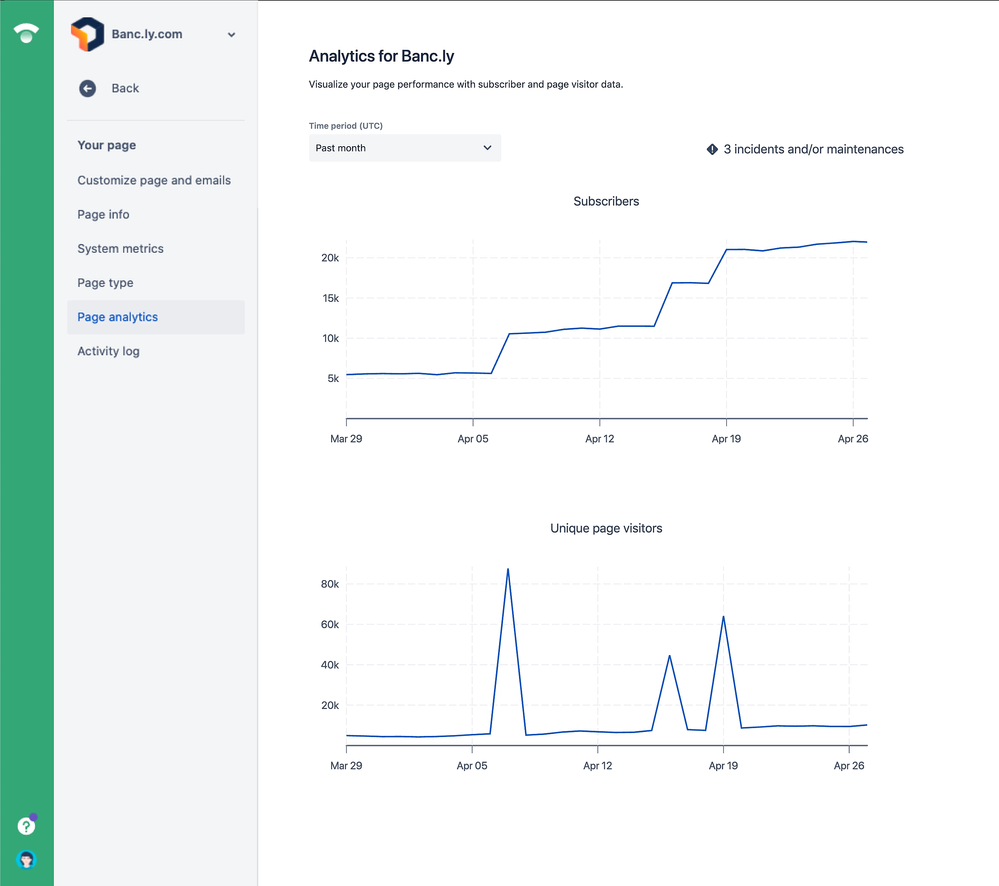999x886 pixels.
Task: Click the peak on the Subscribers chart
Action: point(855,240)
